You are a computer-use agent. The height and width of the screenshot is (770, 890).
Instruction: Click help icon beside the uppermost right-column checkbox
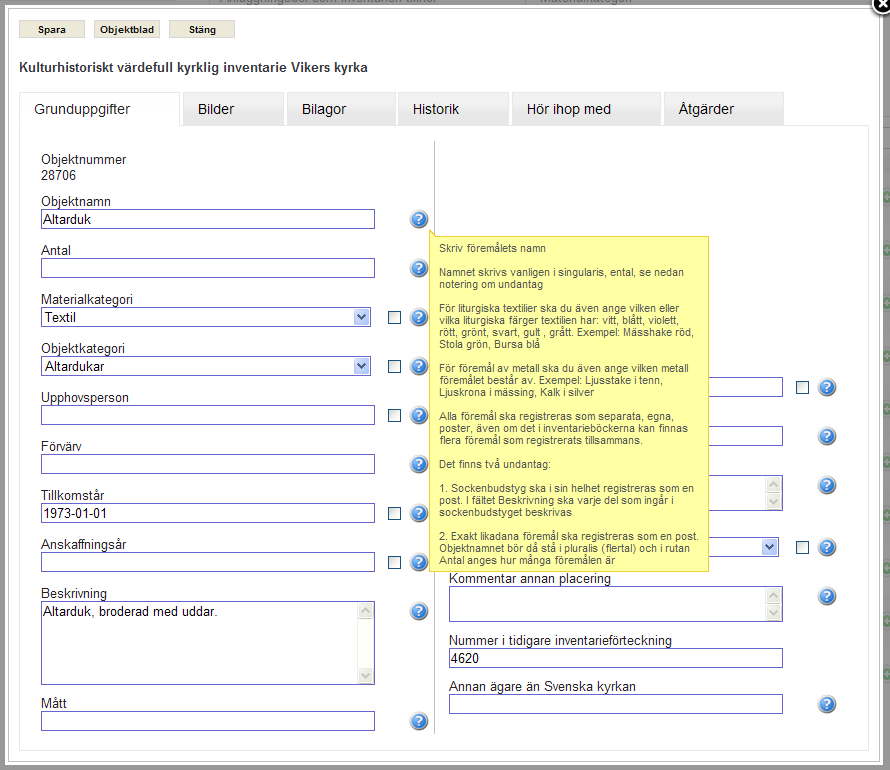827,387
